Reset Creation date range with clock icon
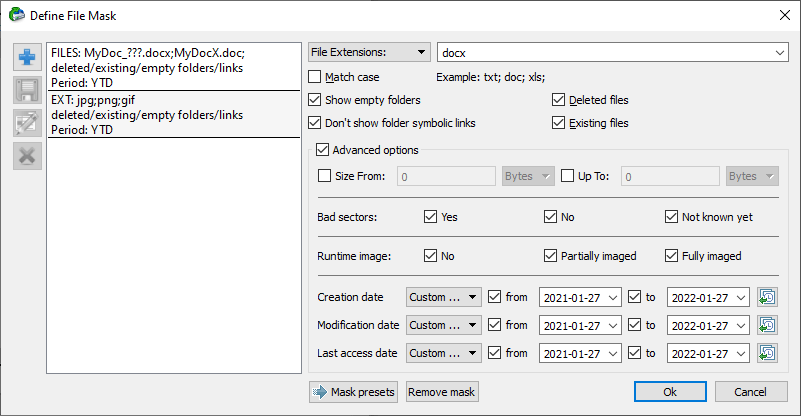Image resolution: width=801 pixels, height=416 pixels. [767, 297]
